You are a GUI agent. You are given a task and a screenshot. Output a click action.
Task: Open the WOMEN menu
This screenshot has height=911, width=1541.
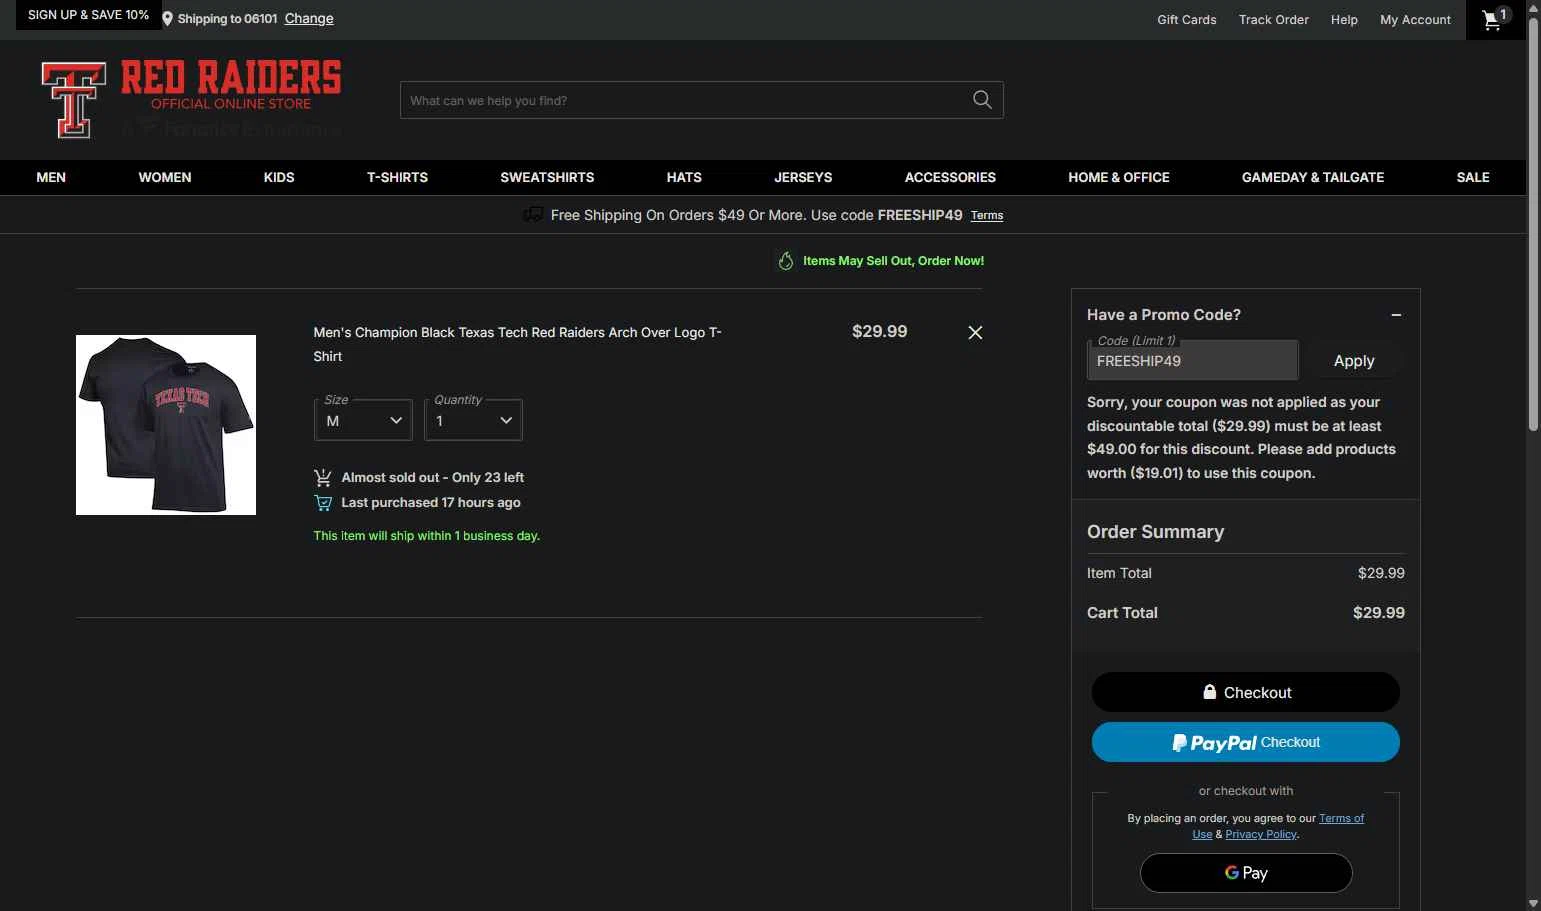pos(165,177)
